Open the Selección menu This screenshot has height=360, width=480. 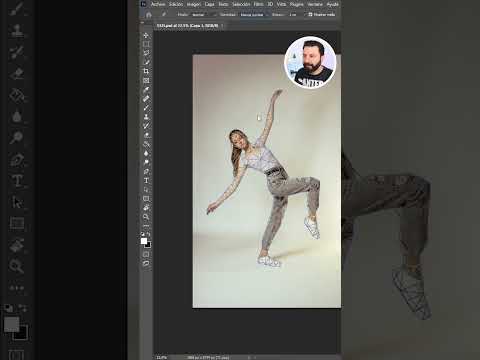pyautogui.click(x=241, y=4)
